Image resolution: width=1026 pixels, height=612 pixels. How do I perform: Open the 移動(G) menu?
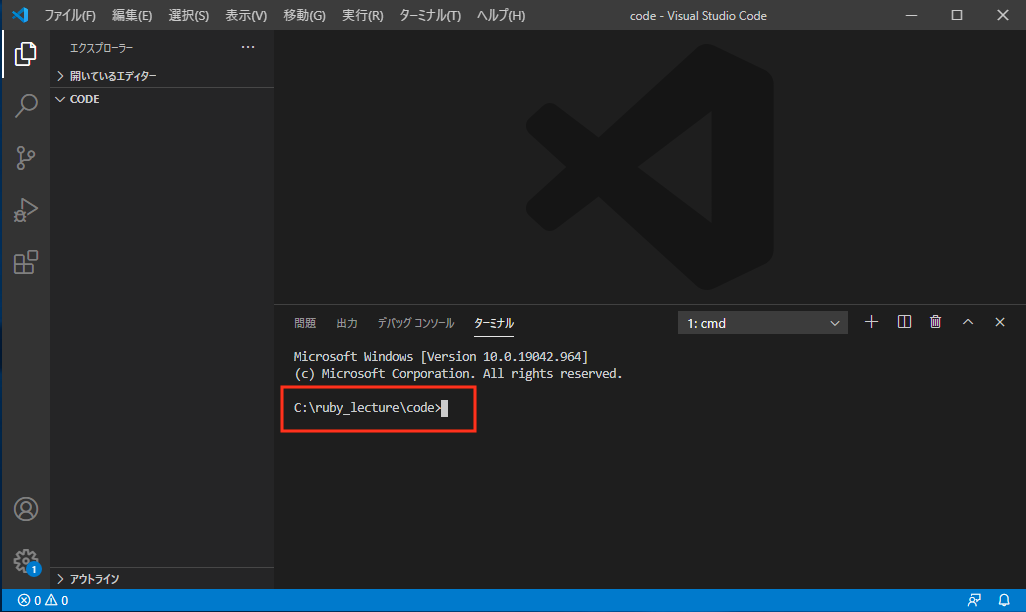tap(304, 15)
